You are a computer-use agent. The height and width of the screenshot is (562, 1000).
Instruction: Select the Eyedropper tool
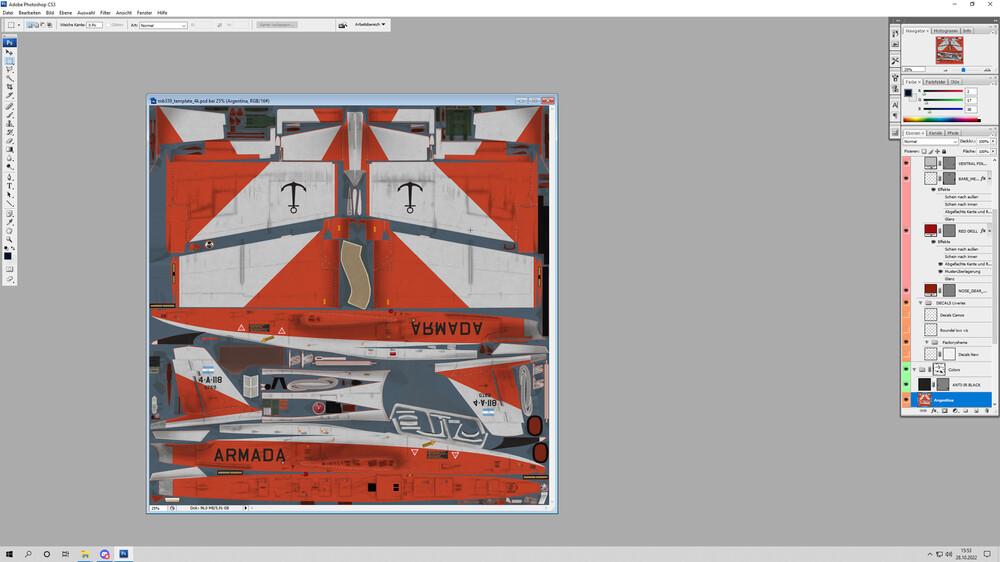(9, 223)
